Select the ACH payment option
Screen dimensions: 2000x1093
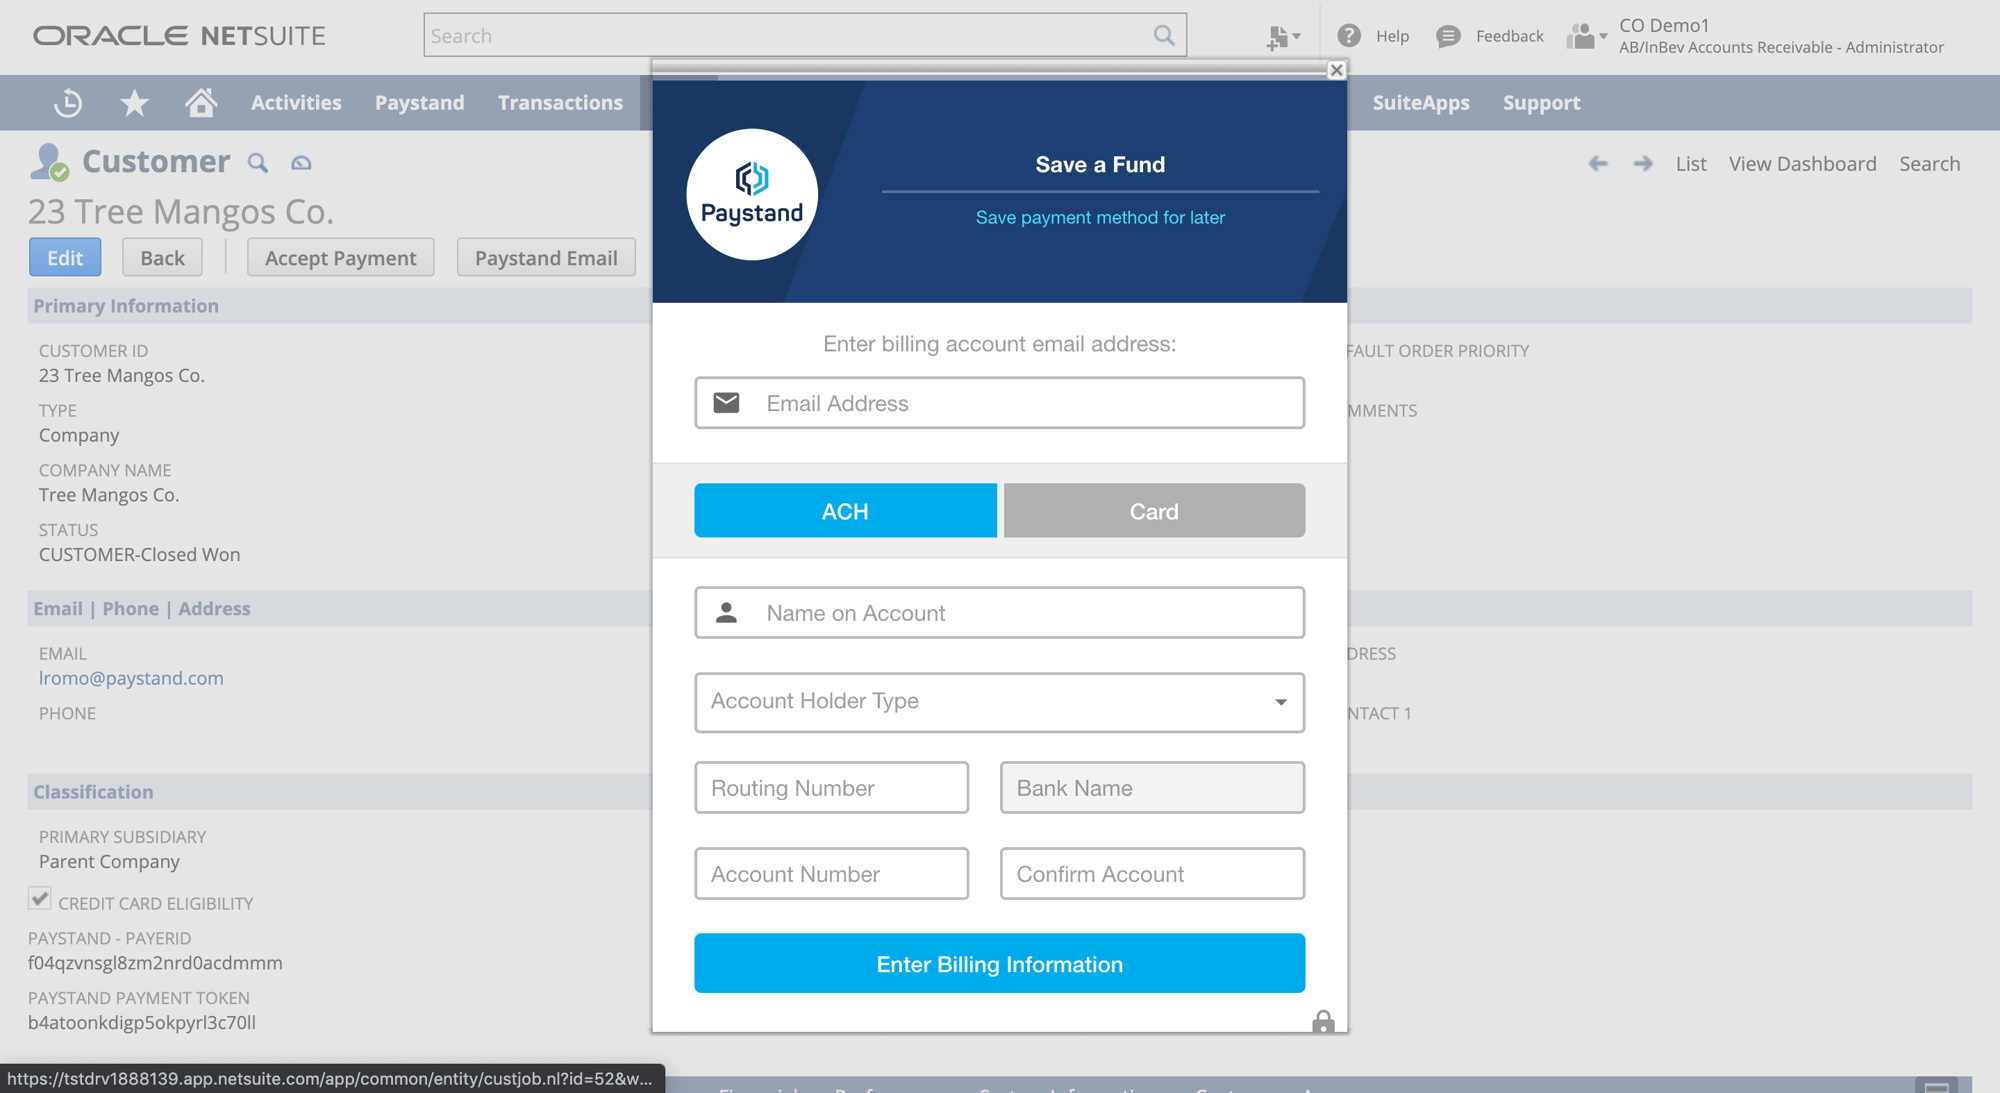click(x=845, y=510)
